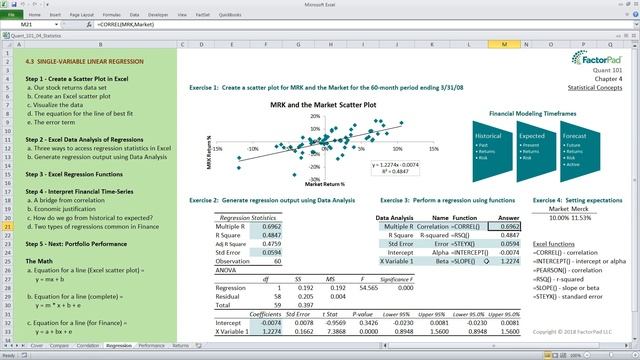Switch to the Home ribbon tab
The height and width of the screenshot is (360, 640).
point(35,15)
